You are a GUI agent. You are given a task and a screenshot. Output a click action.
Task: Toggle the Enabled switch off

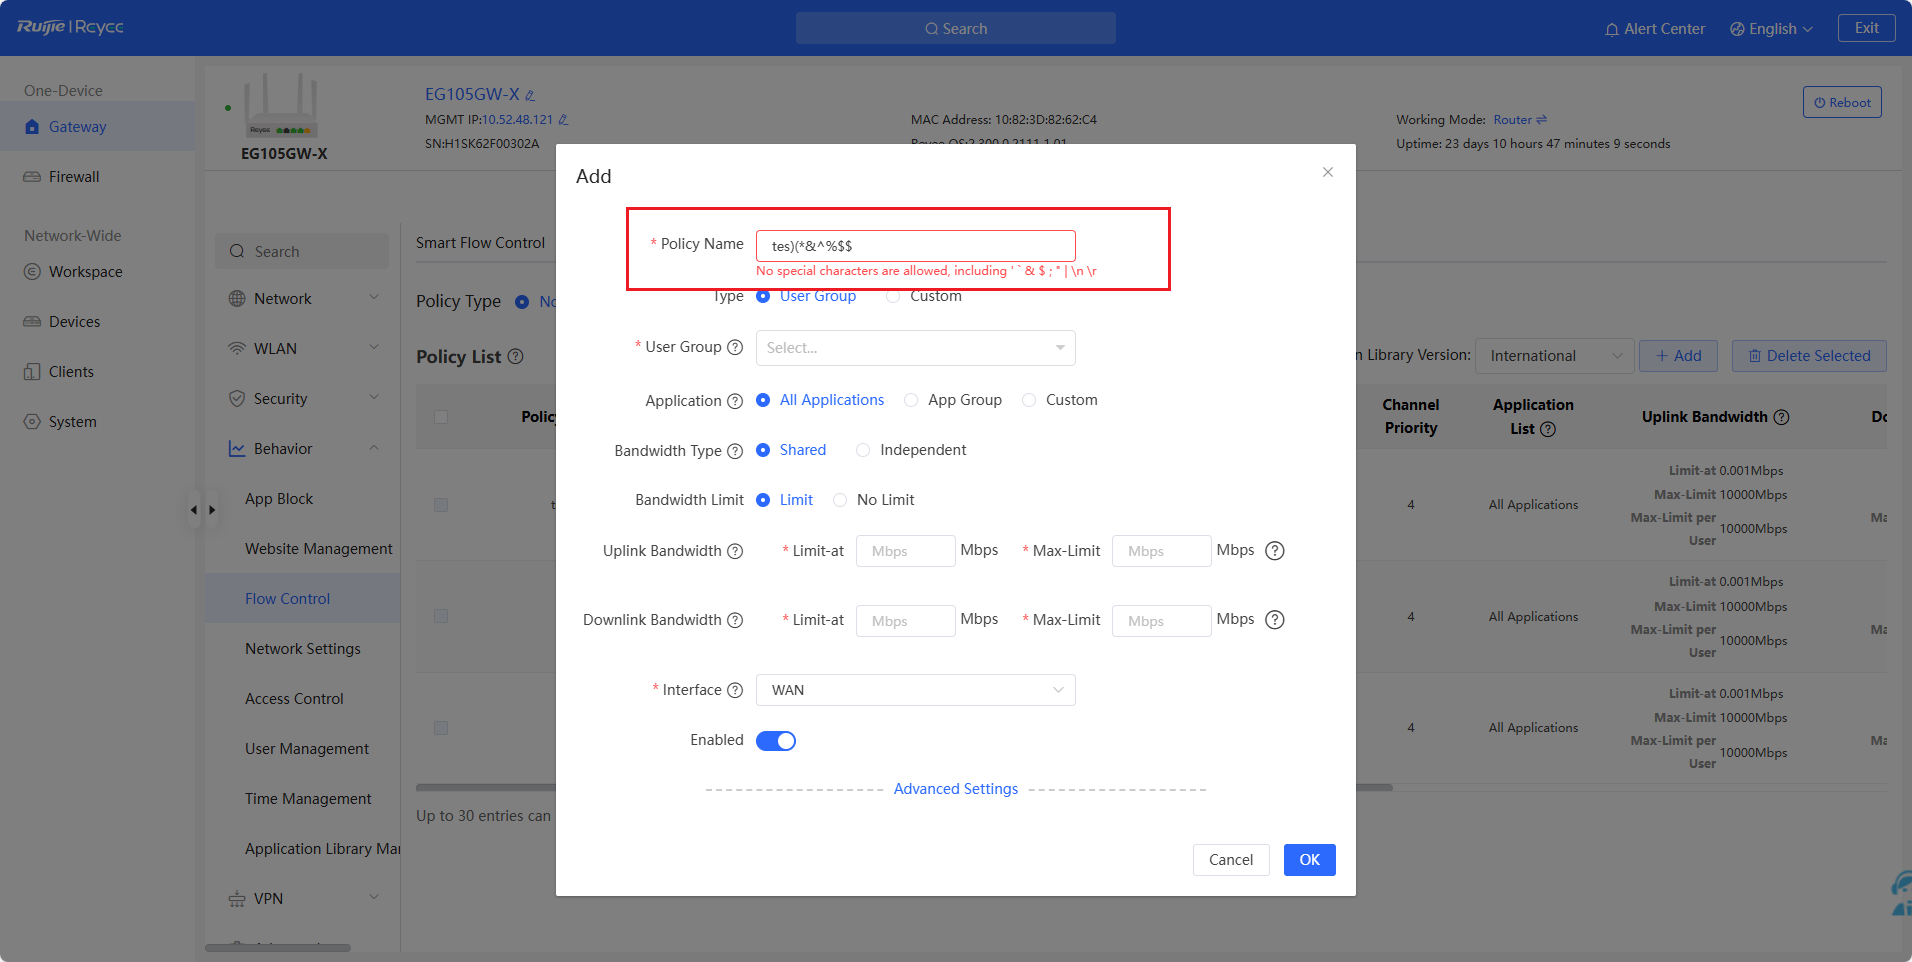click(776, 741)
